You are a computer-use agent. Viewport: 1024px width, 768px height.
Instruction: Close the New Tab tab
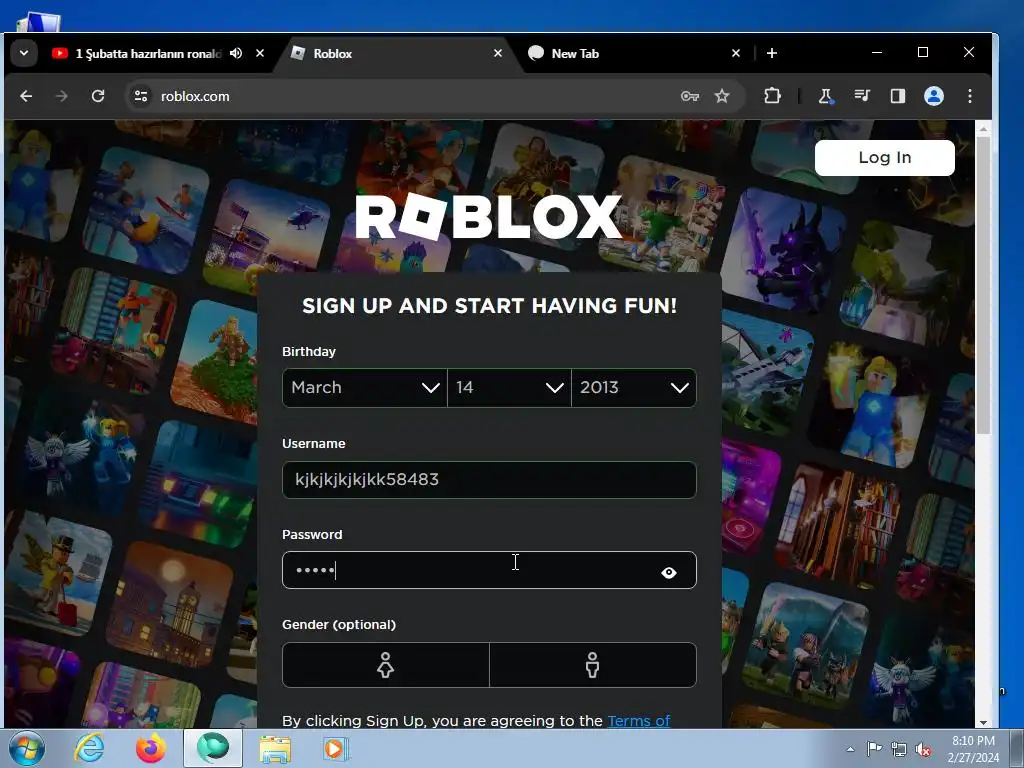click(x=736, y=53)
